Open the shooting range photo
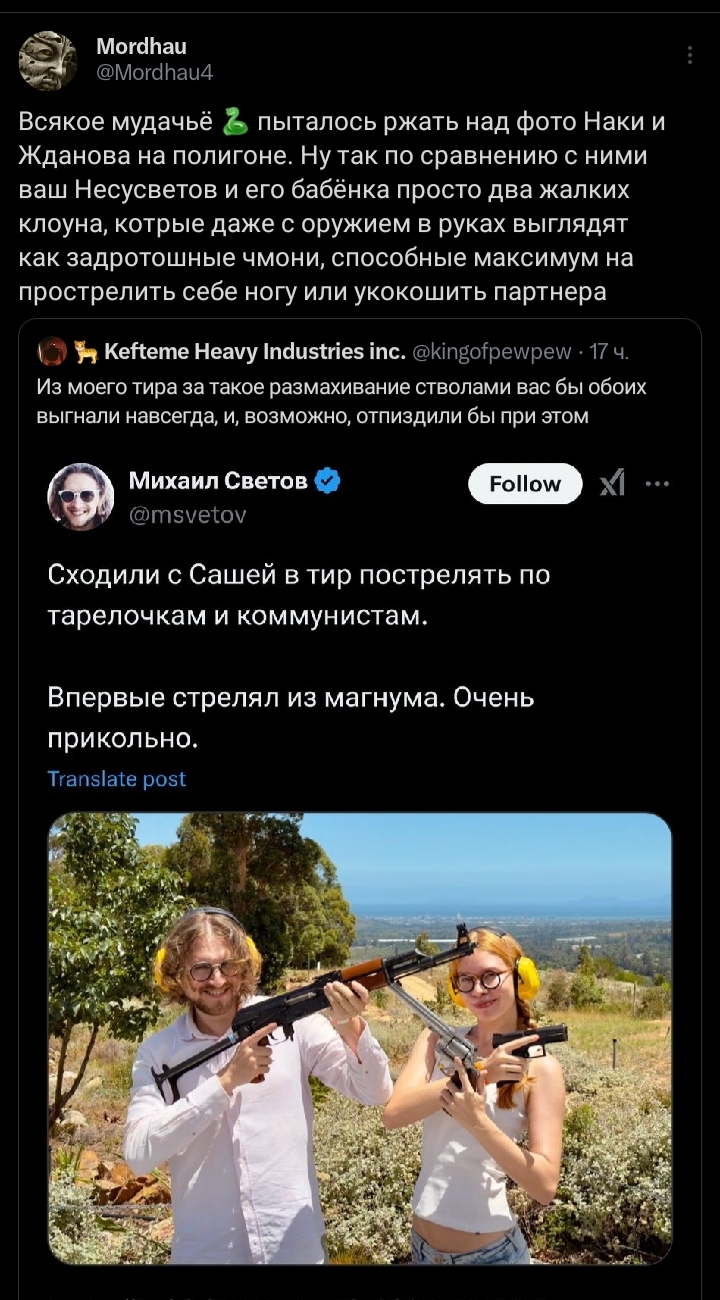Viewport: 720px width, 1300px height. coord(360,1038)
